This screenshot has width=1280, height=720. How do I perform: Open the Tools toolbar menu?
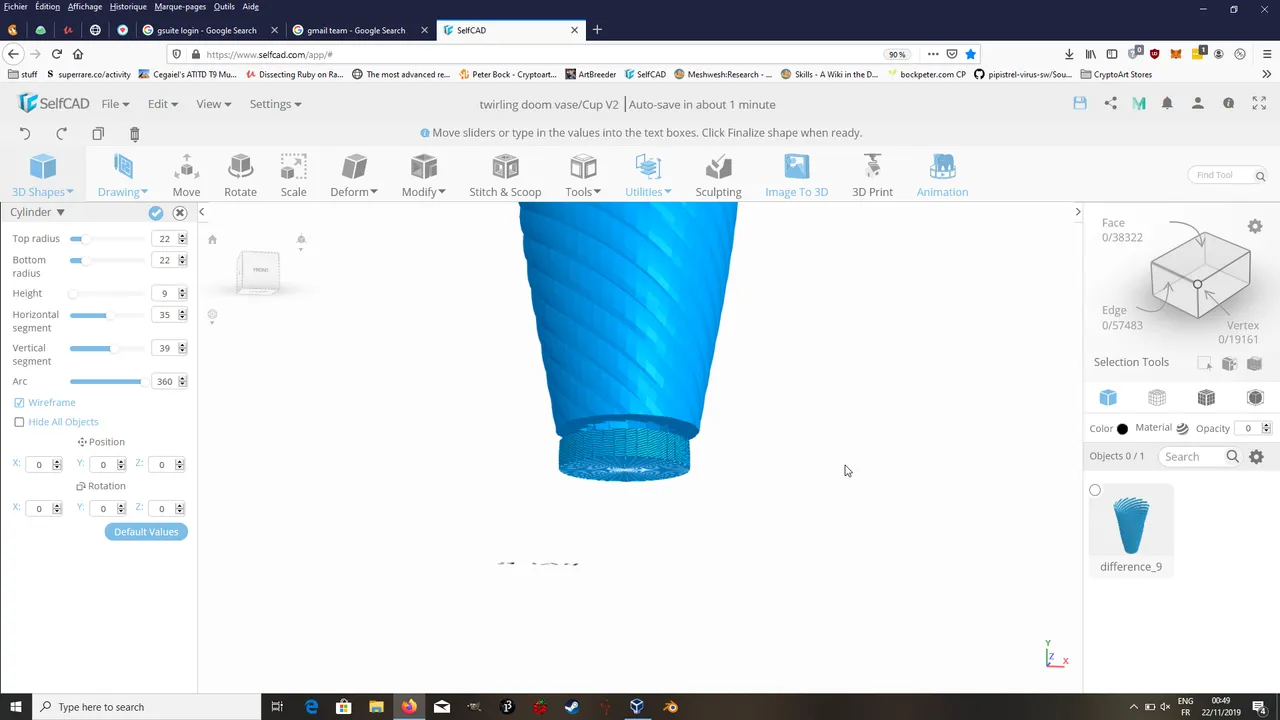[x=583, y=176]
